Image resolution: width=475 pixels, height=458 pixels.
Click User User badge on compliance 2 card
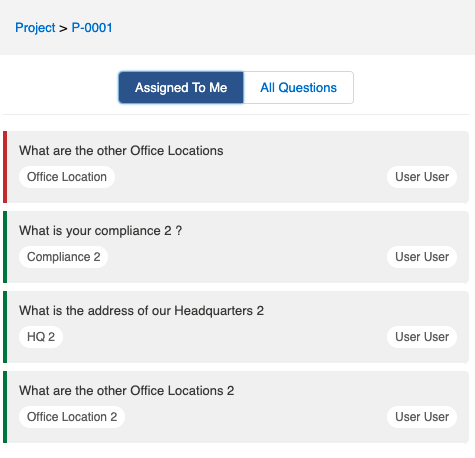[422, 257]
